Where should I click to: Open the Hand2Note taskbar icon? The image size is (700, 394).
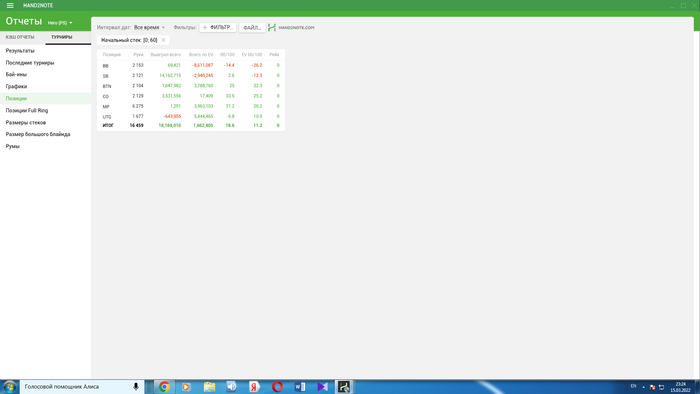pyautogui.click(x=344, y=387)
